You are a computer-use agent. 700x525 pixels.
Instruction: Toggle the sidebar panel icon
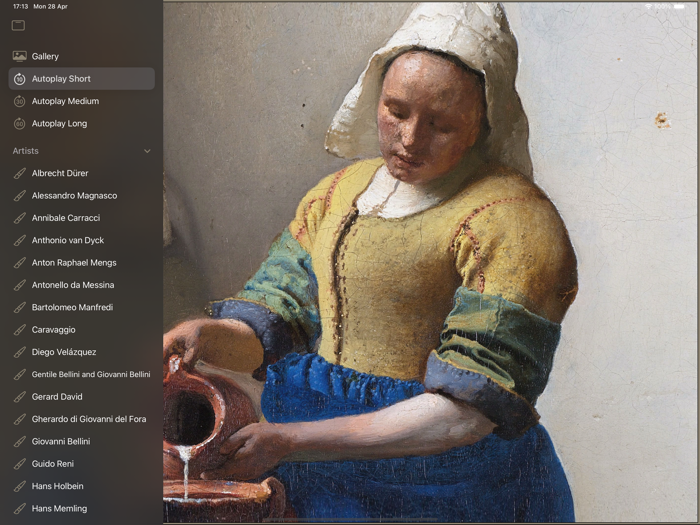[x=18, y=25]
